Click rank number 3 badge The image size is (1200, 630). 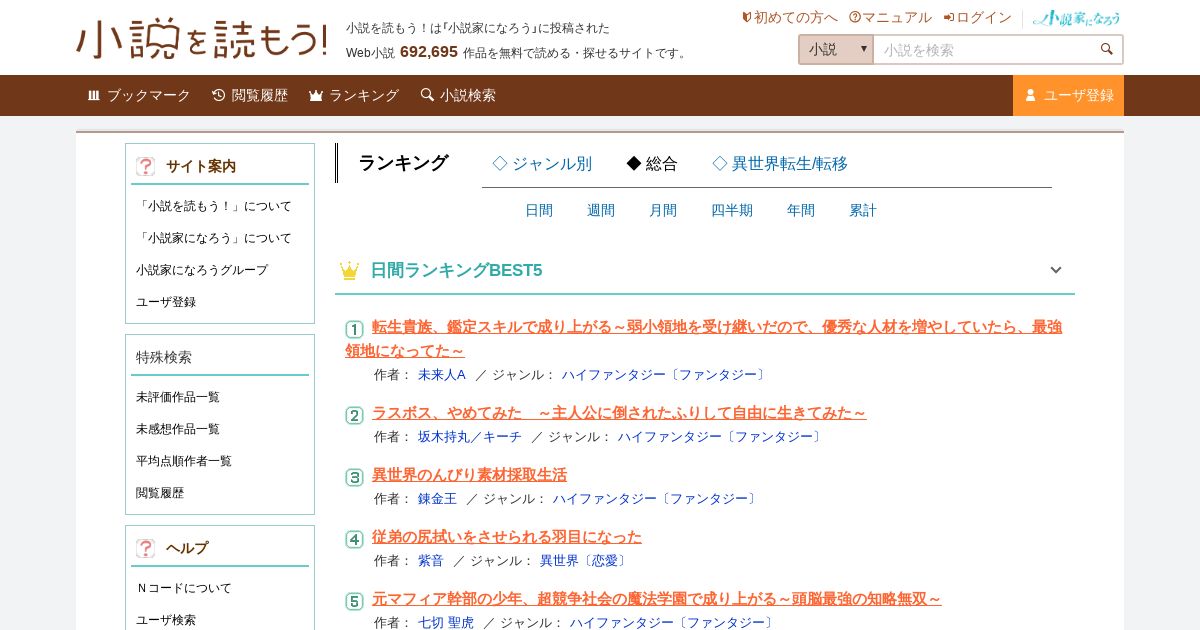click(x=354, y=477)
